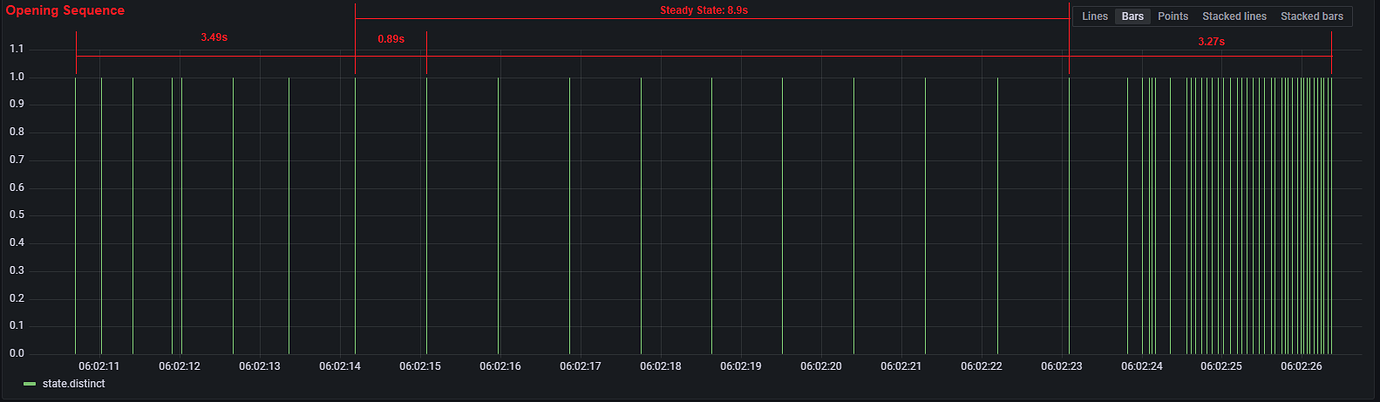Click the 06:02:20 time axis label
Viewport: 1380px width, 402px height.
click(x=821, y=366)
